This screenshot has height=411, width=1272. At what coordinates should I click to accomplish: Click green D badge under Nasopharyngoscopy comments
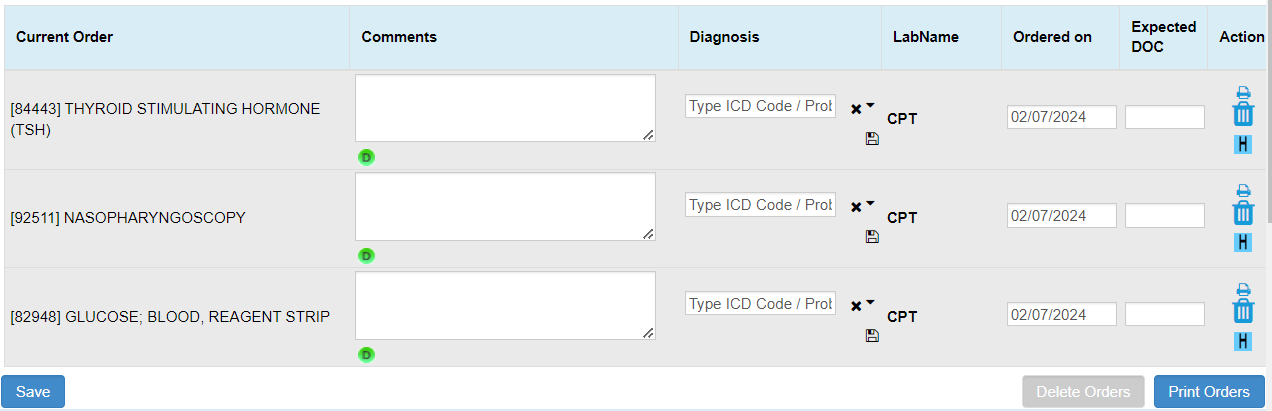click(x=367, y=255)
